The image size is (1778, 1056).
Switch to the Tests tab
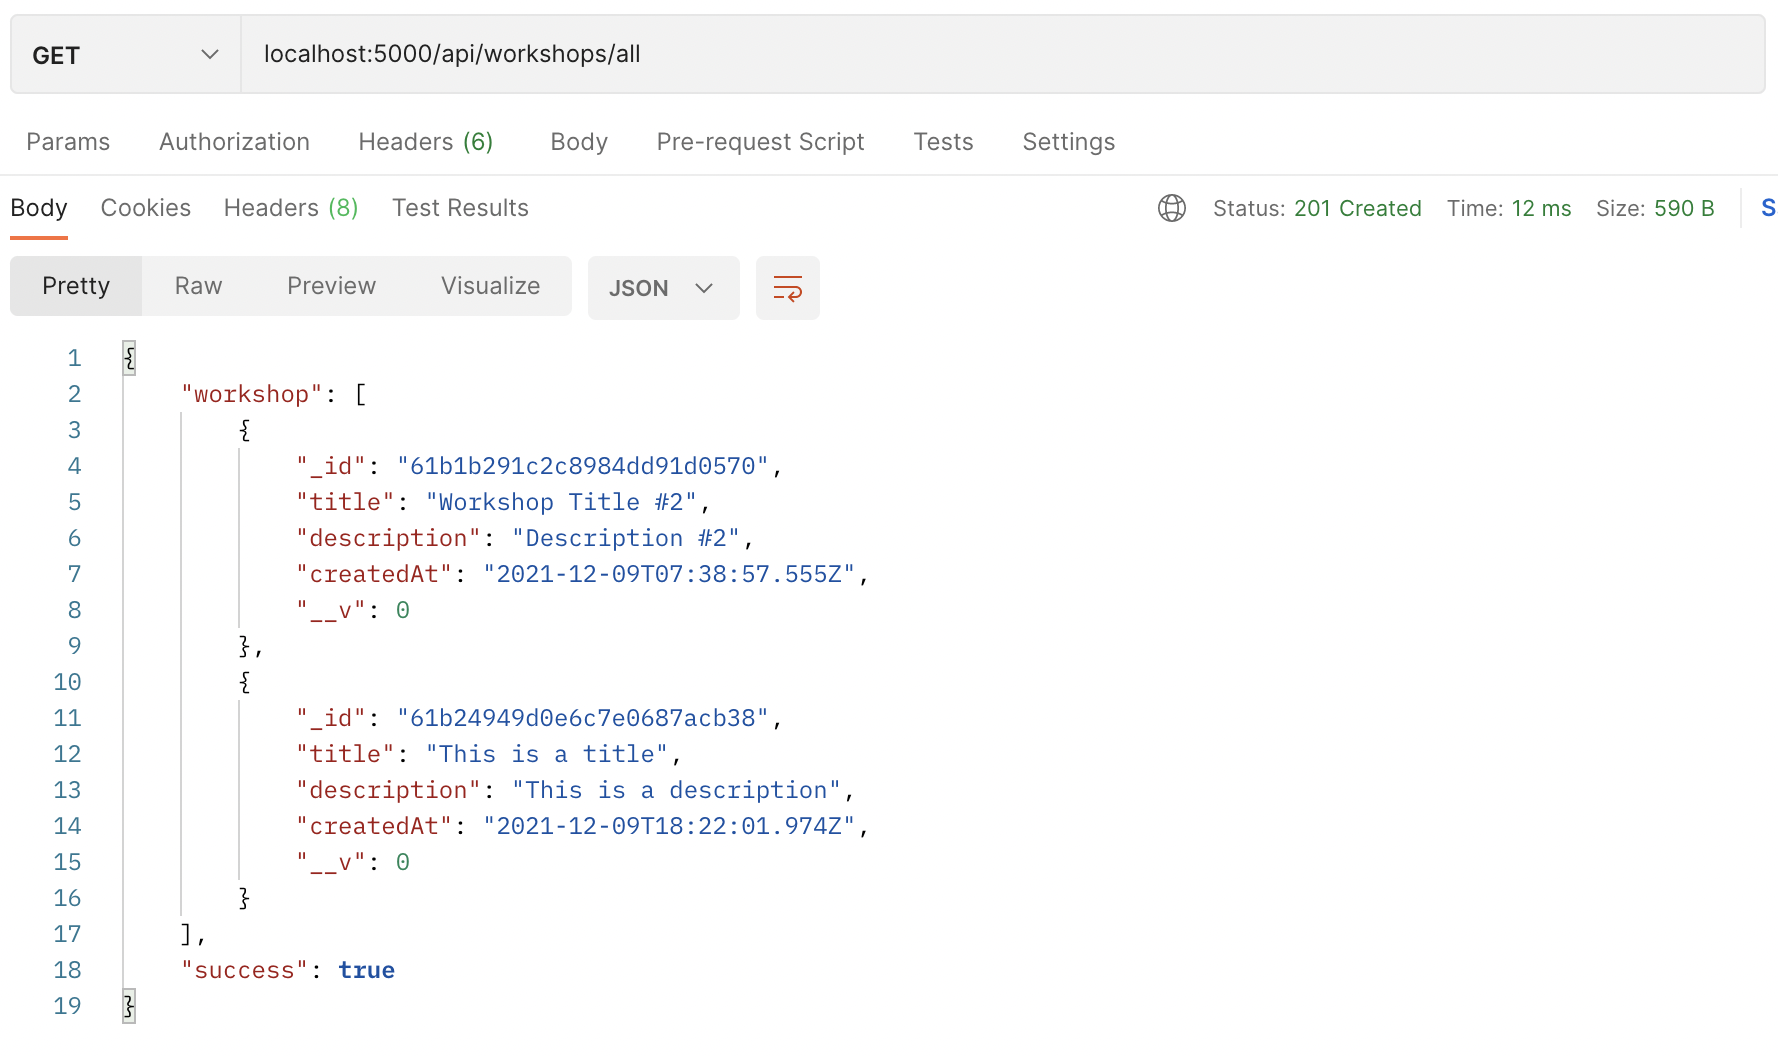[943, 142]
